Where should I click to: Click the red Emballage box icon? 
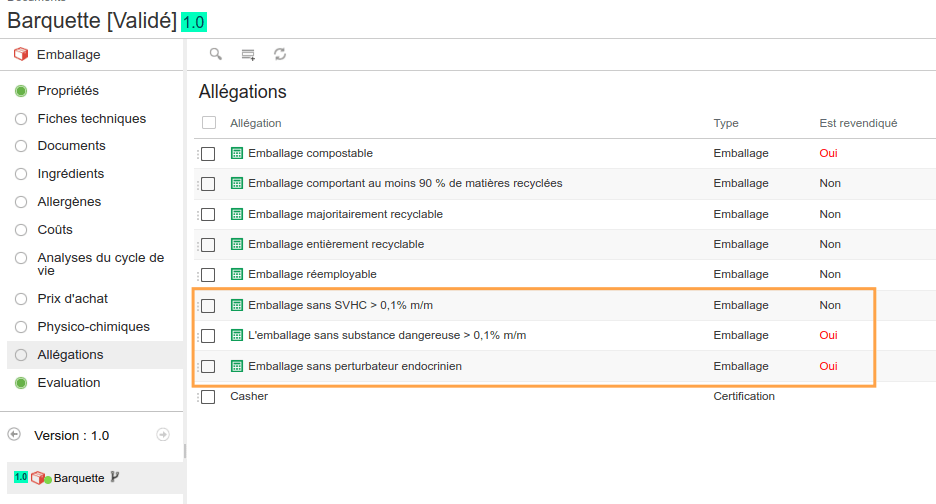click(x=20, y=55)
